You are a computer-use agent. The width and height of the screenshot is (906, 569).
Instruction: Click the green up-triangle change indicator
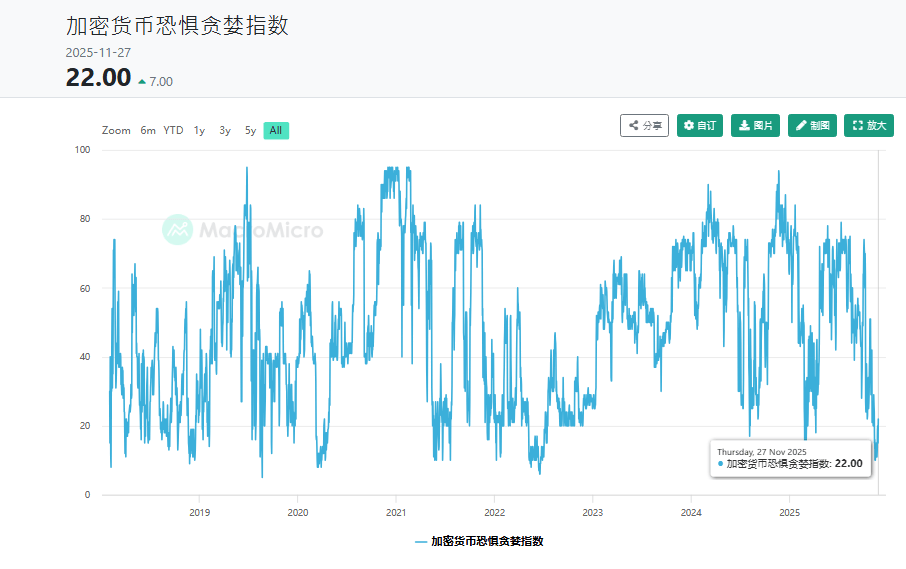tap(142, 82)
